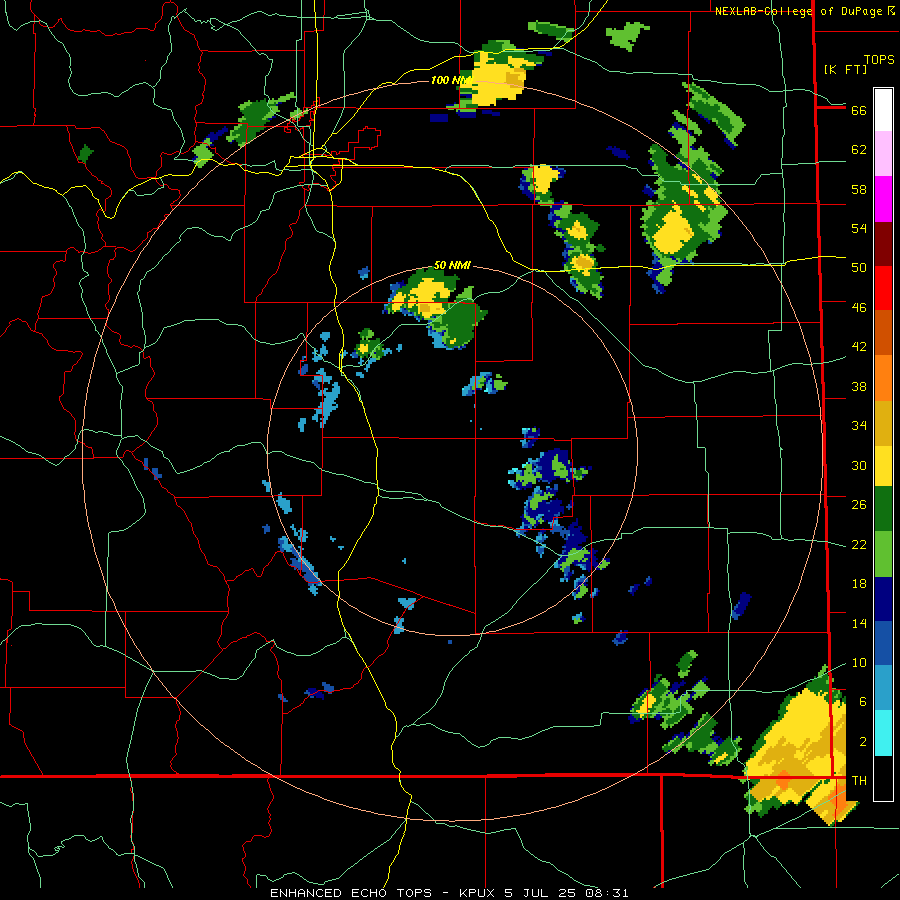Click the "NEXLAB-College of DuPage" credit text
The image size is (900, 900).
click(799, 11)
